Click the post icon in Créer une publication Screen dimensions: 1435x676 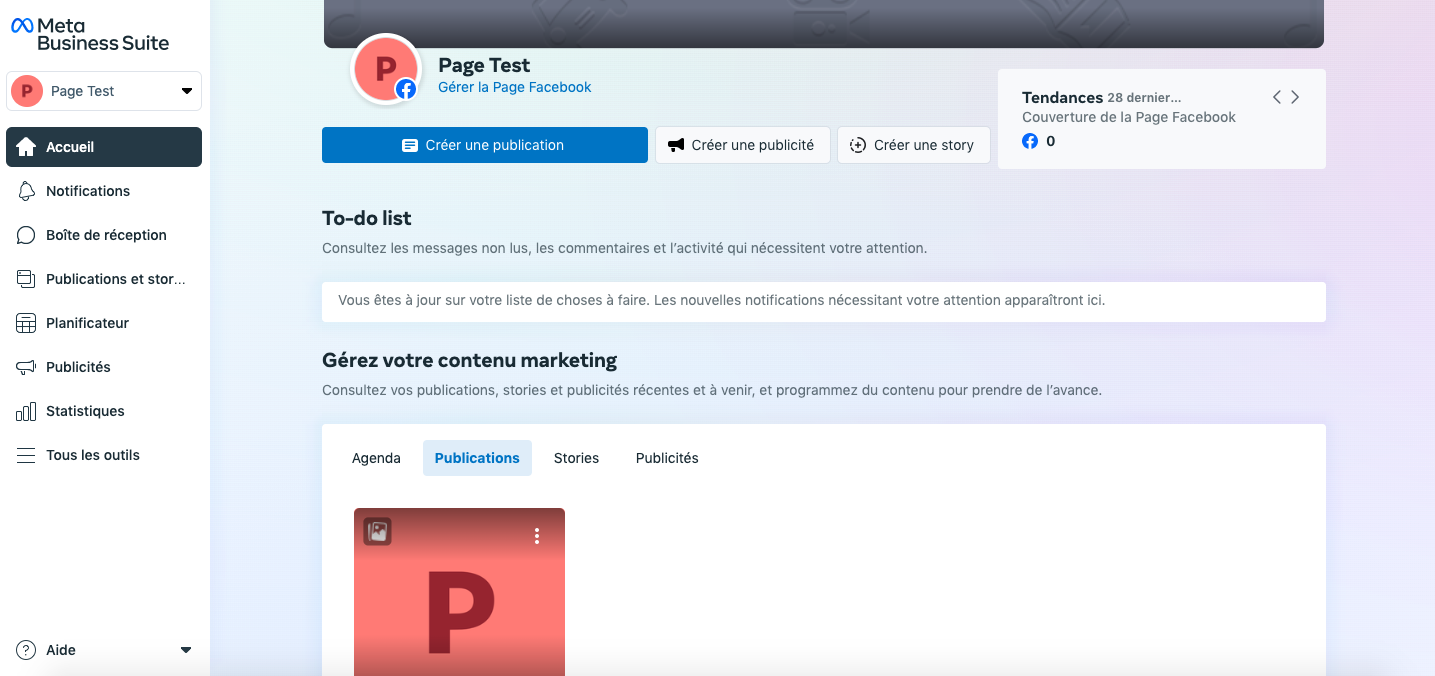click(410, 145)
